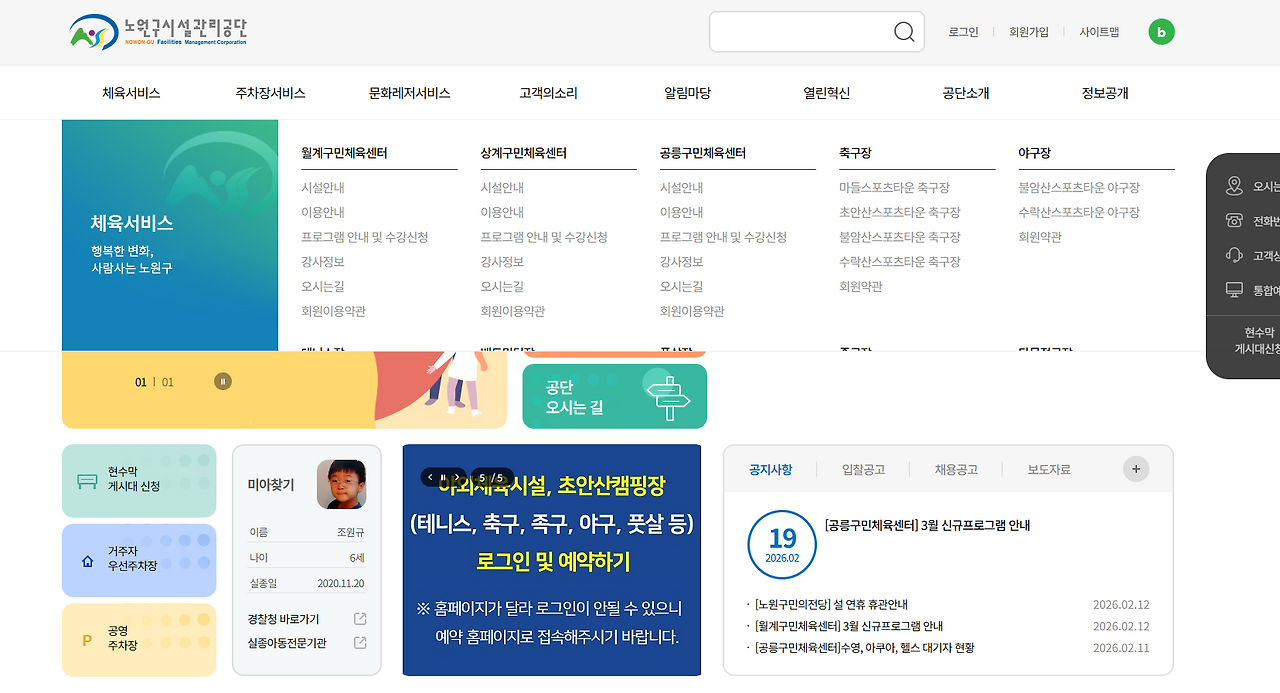Click the Nowon-gu Facilities Corporation logo
This screenshot has height=693, width=1280.
point(158,32)
